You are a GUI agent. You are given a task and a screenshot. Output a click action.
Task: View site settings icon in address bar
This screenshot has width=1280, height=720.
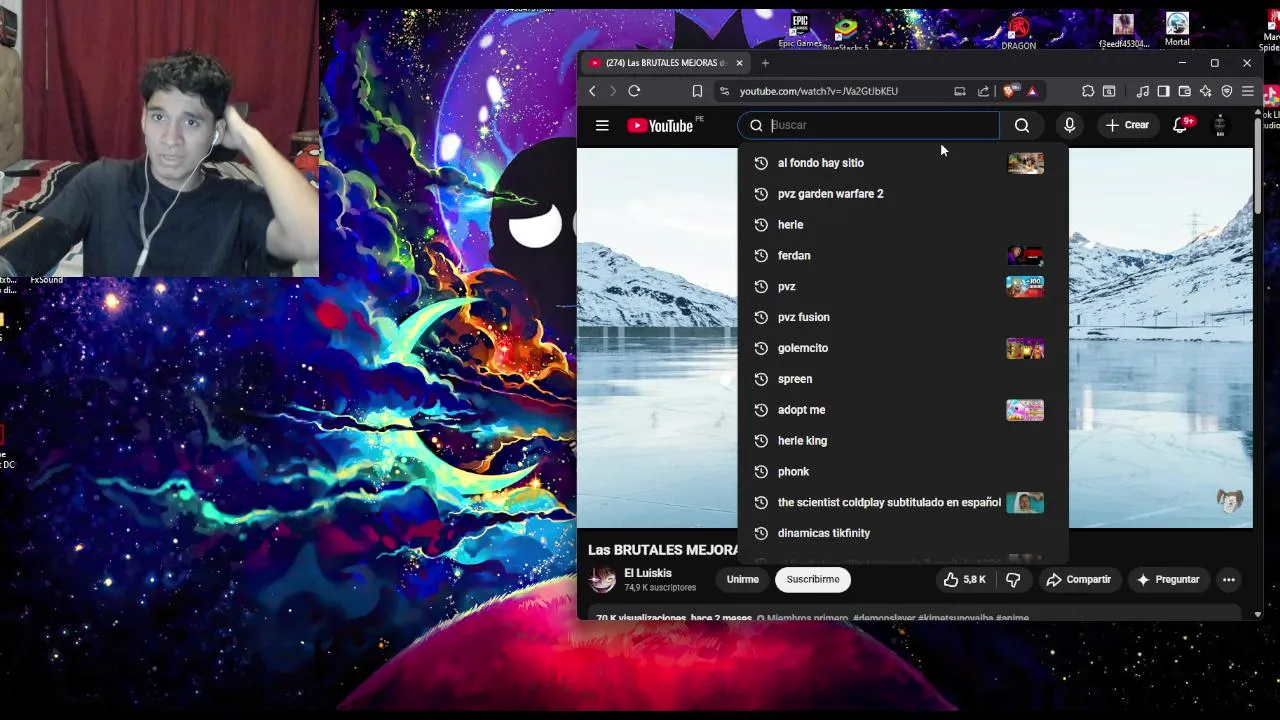724,91
